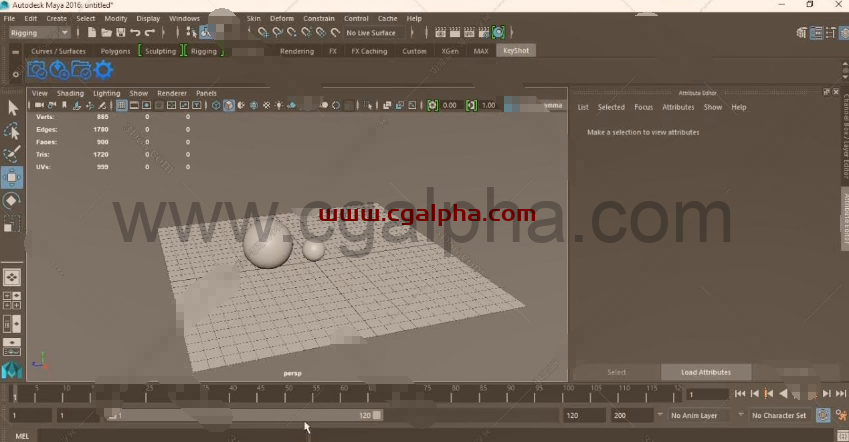Choose the Rotate tool

12,200
